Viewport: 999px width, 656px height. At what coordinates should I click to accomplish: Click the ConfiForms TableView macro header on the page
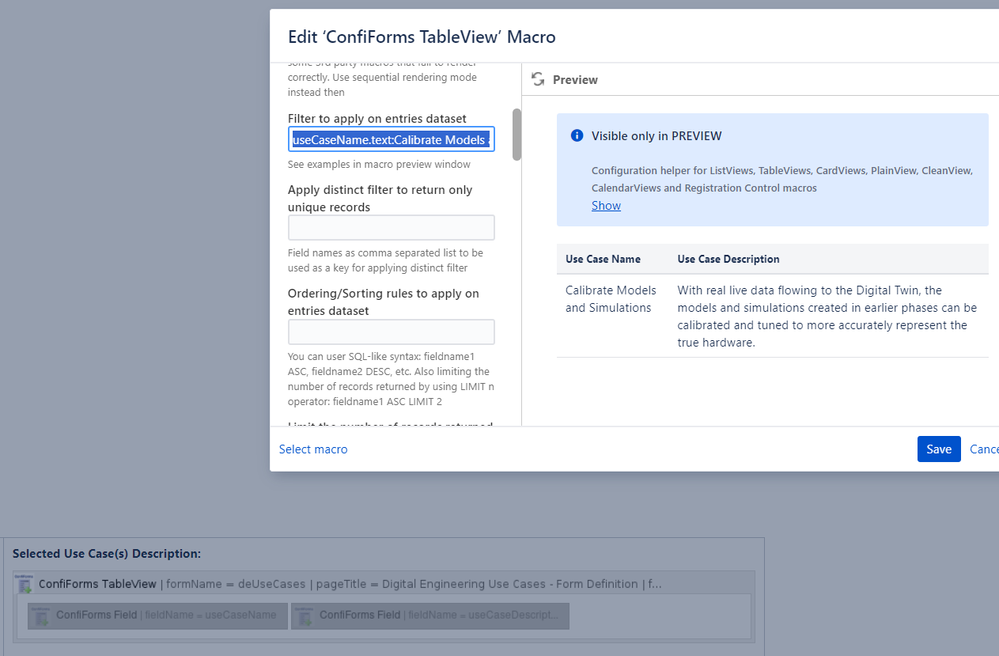click(384, 583)
